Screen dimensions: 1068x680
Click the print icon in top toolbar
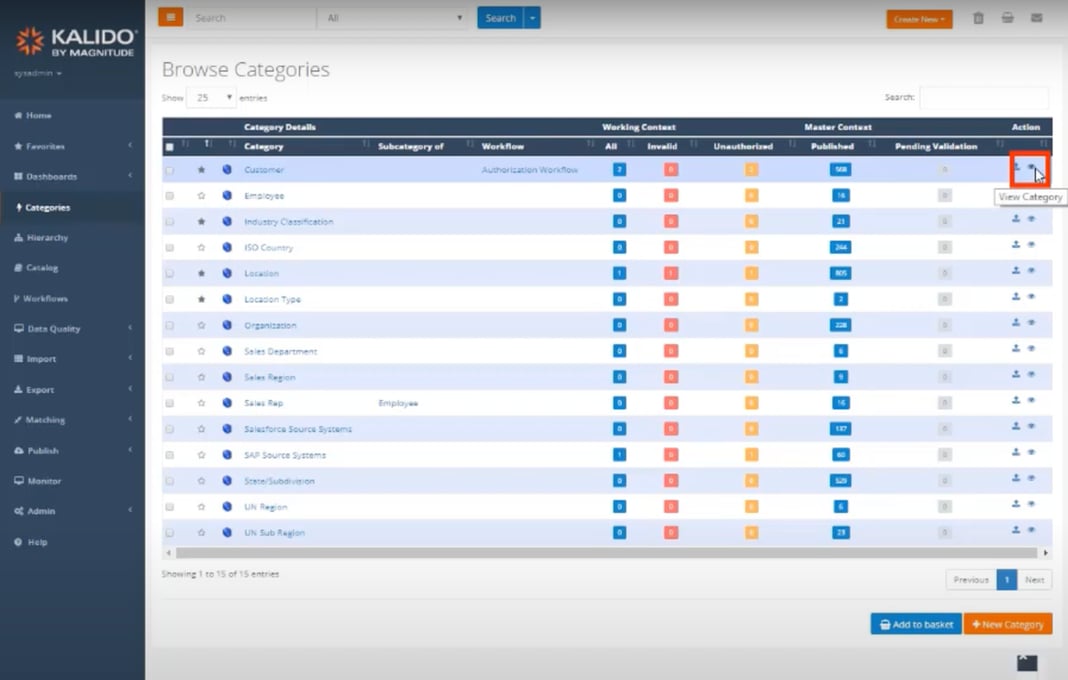1008,17
